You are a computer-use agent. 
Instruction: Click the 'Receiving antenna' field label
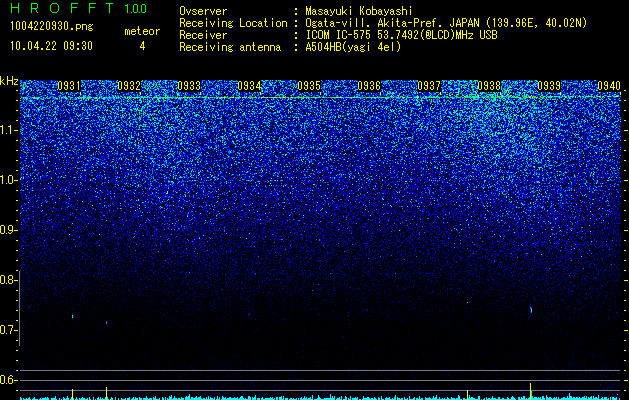click(x=230, y=47)
